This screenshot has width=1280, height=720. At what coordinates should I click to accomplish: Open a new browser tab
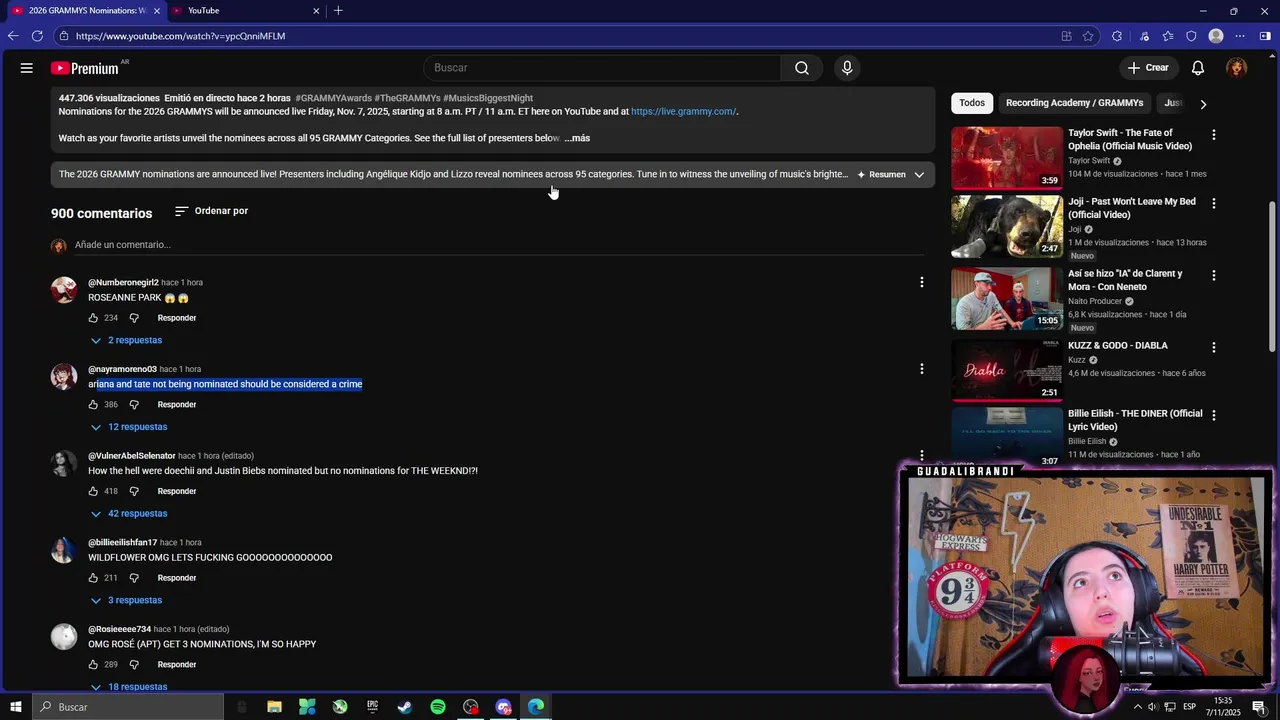click(x=338, y=11)
